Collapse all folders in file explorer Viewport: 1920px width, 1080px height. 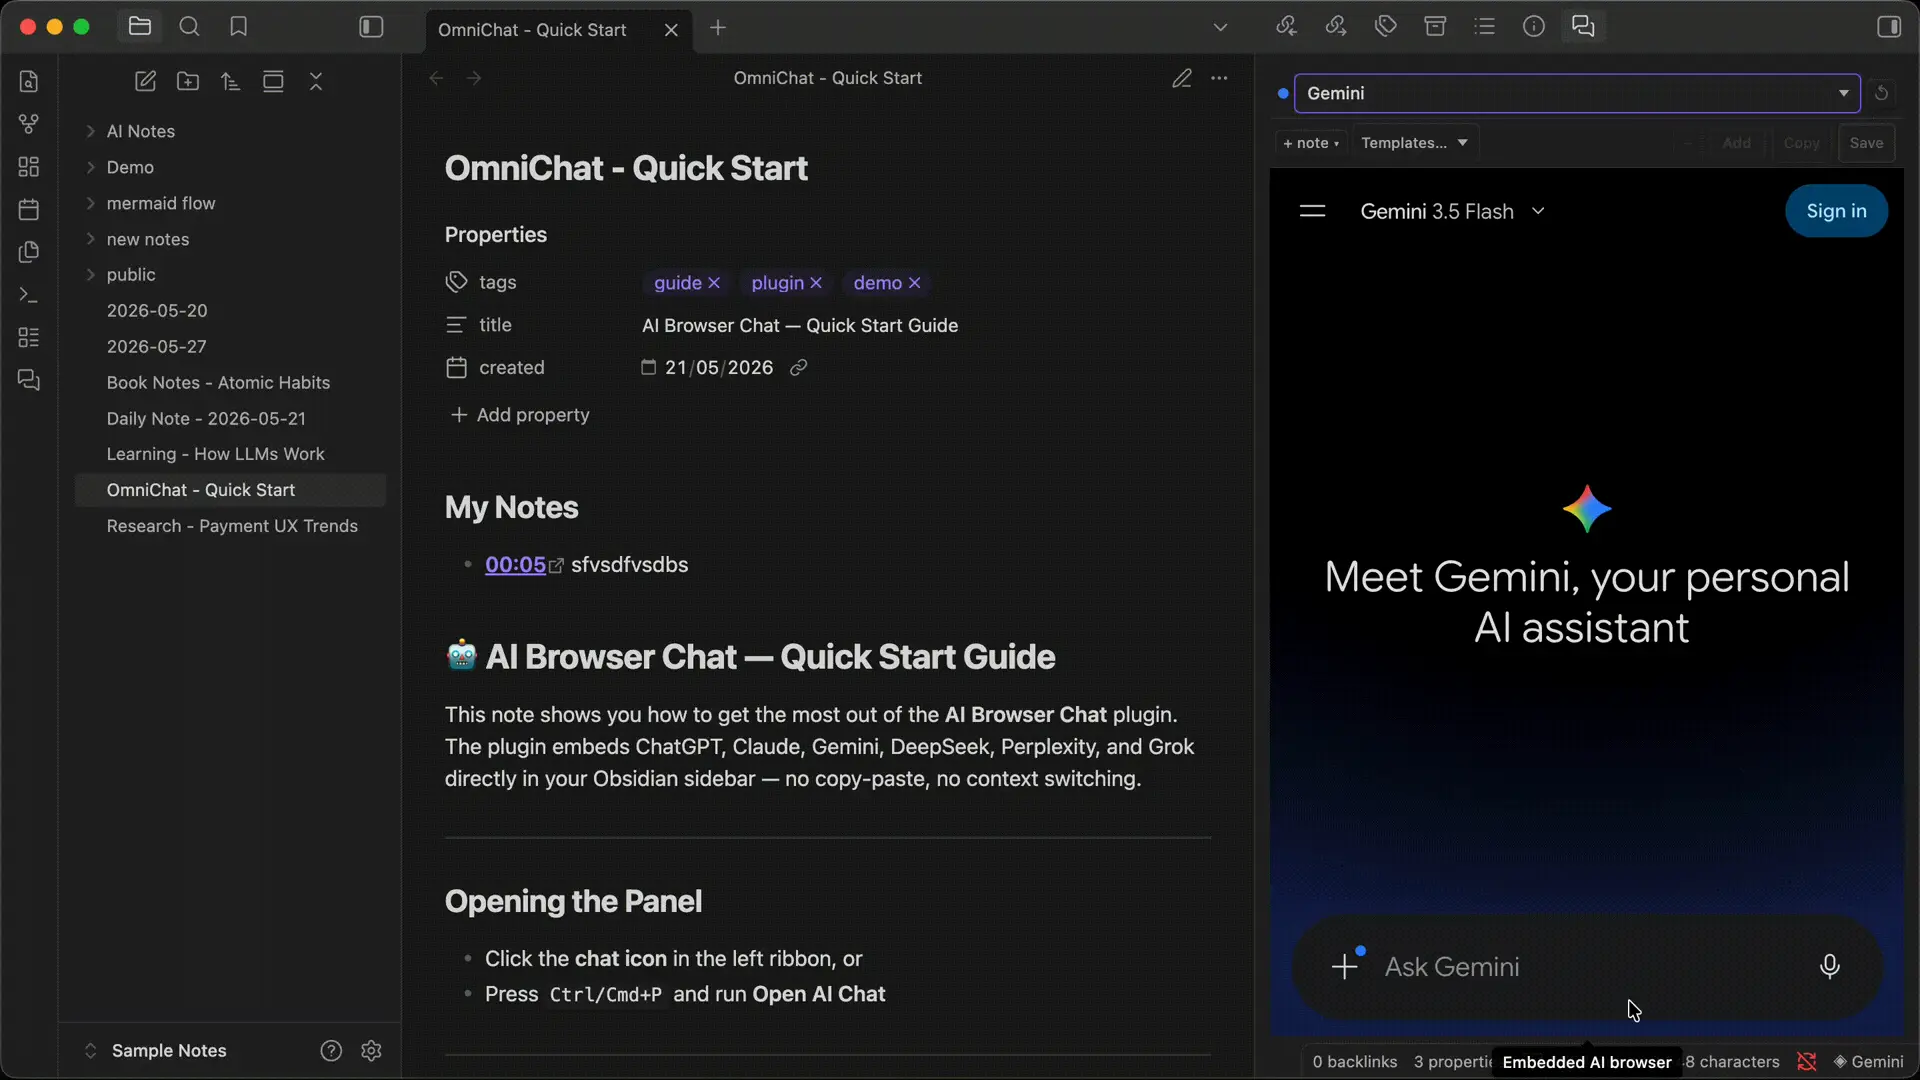pyautogui.click(x=316, y=82)
